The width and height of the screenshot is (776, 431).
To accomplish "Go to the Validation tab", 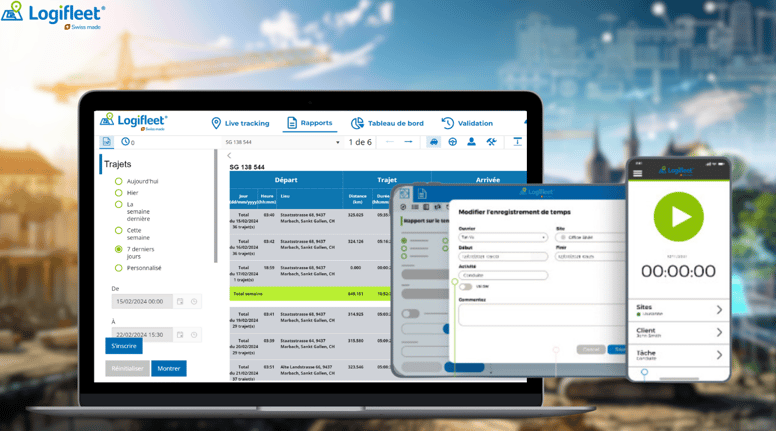I will pos(467,123).
